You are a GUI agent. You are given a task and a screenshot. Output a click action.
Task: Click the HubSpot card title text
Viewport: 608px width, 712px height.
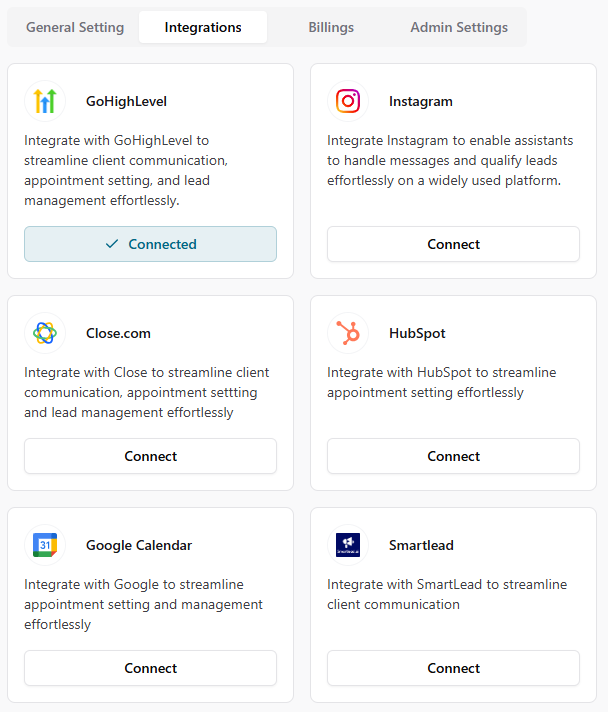coord(417,333)
